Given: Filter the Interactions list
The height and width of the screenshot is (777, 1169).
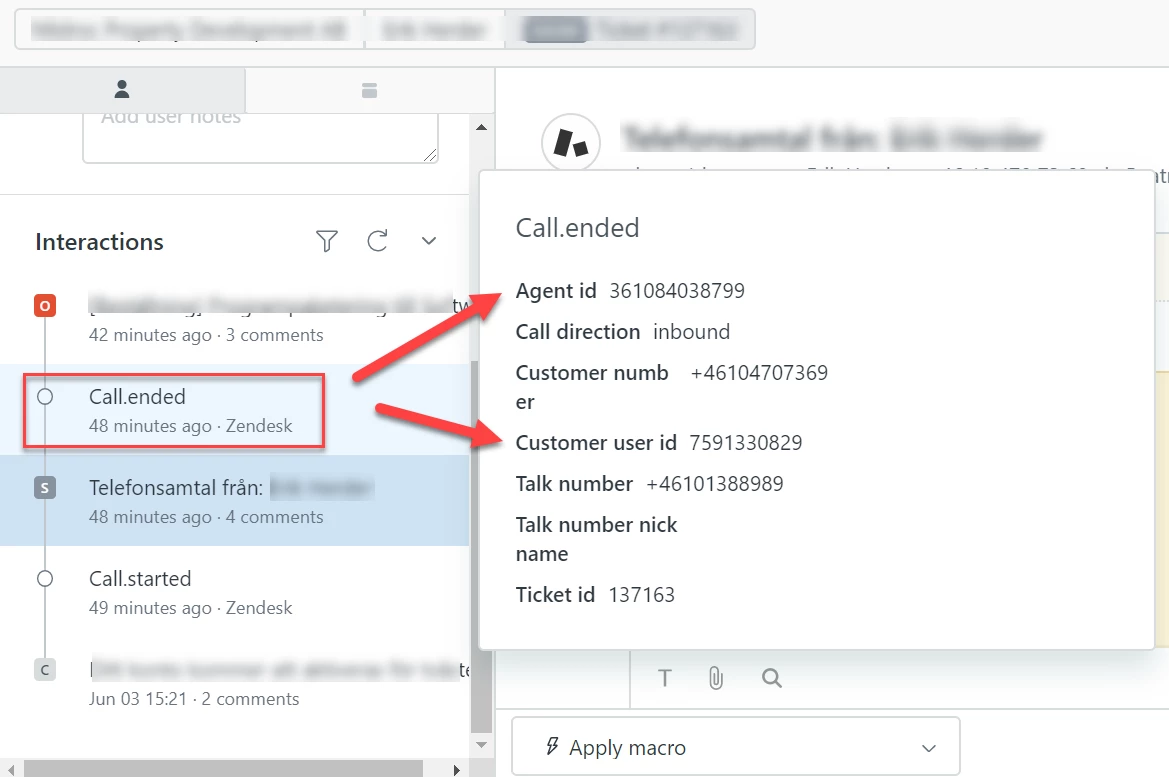Looking at the screenshot, I should coord(327,241).
